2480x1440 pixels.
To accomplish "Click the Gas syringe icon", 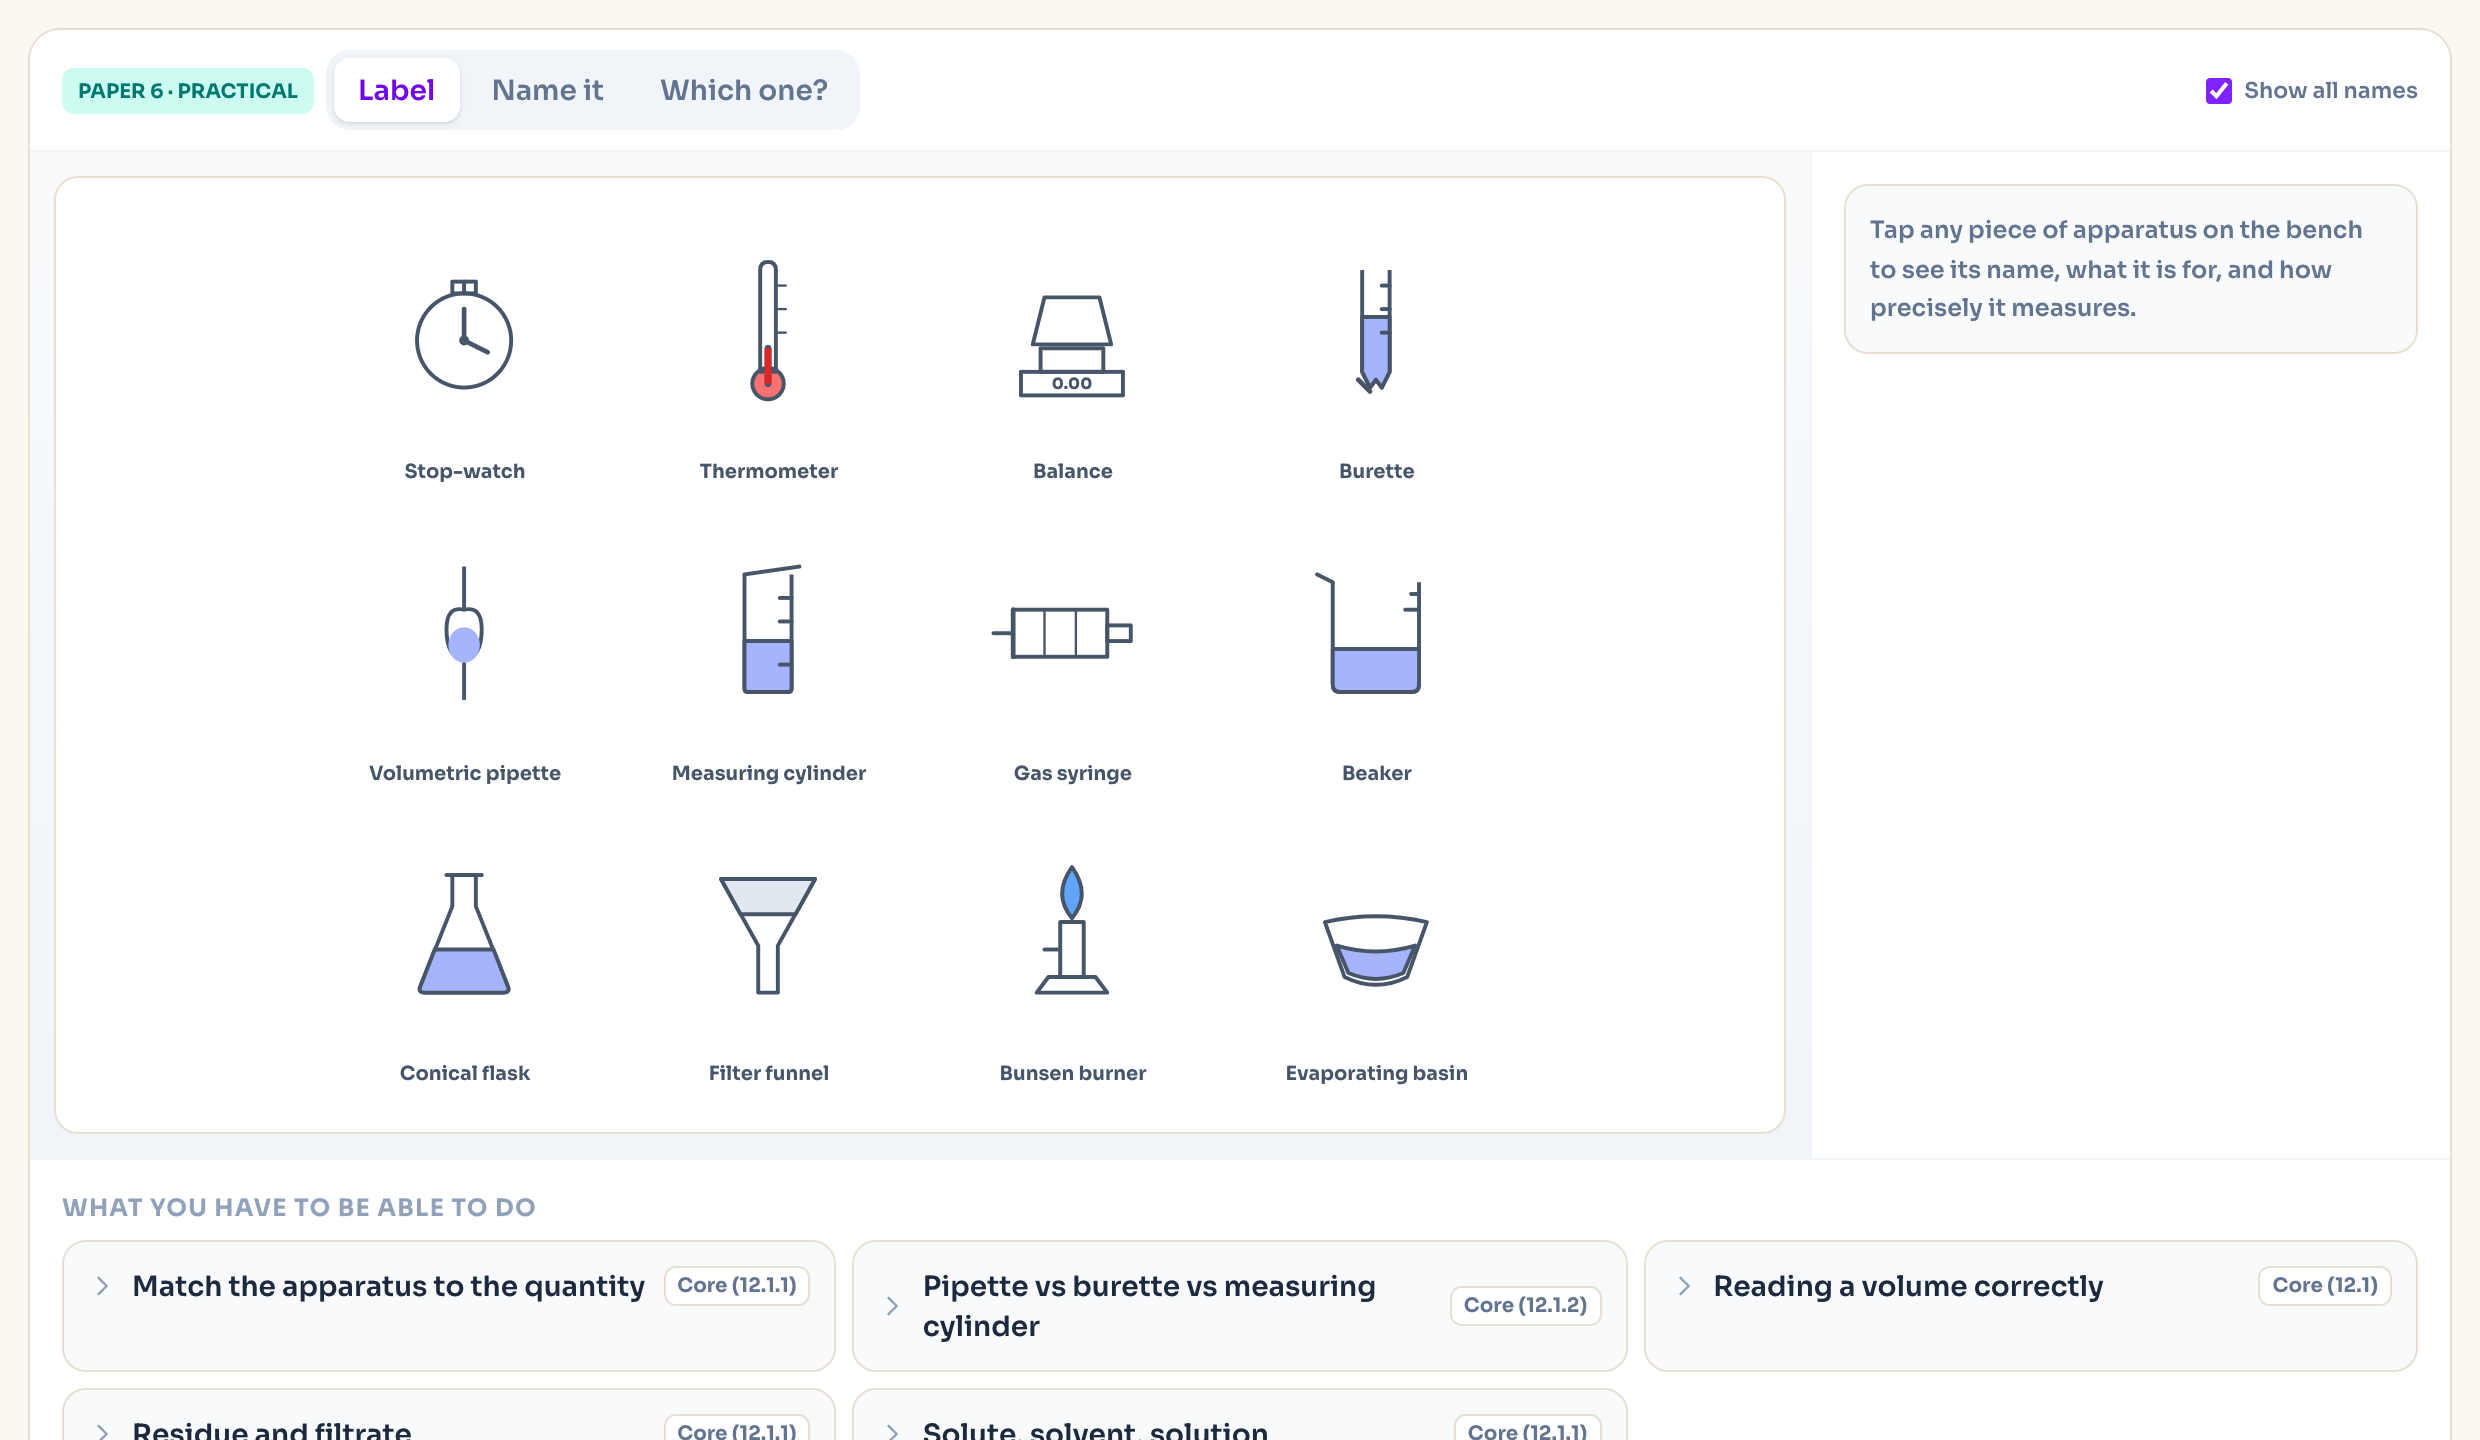I will click(x=1062, y=633).
